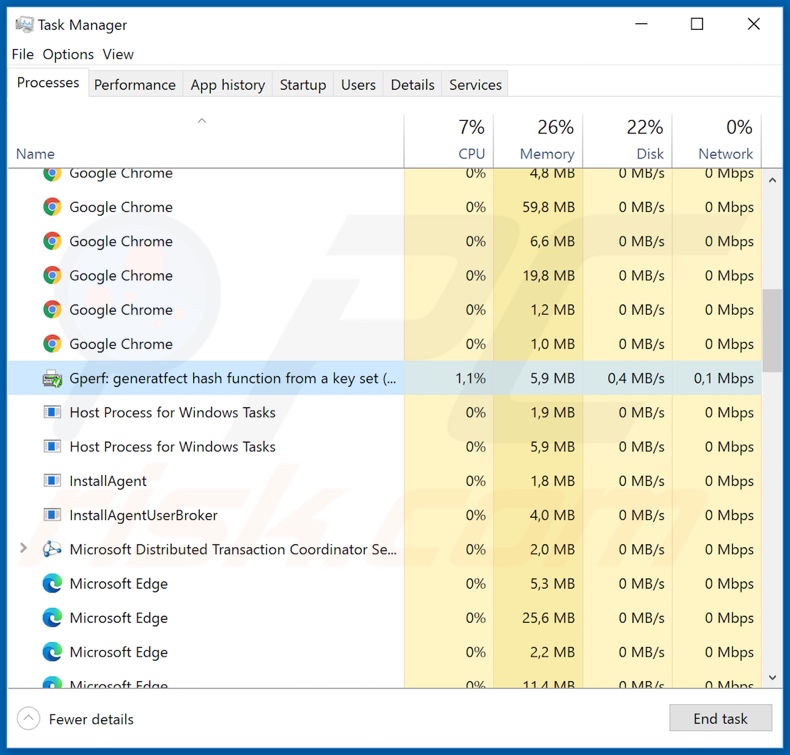Screen dimensions: 790x755
Task: Minimize the Task Manager window
Action: tap(641, 24)
